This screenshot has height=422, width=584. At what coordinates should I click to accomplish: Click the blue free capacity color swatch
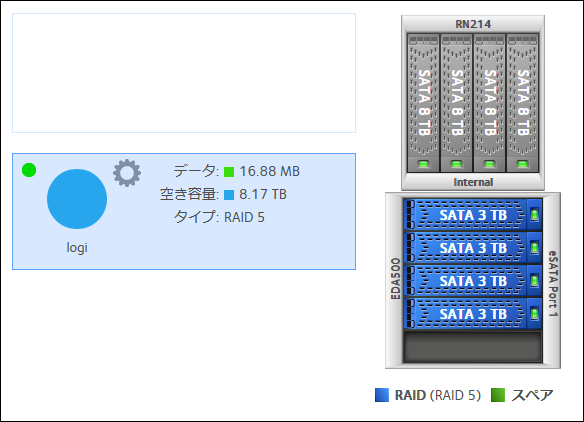tap(229, 194)
